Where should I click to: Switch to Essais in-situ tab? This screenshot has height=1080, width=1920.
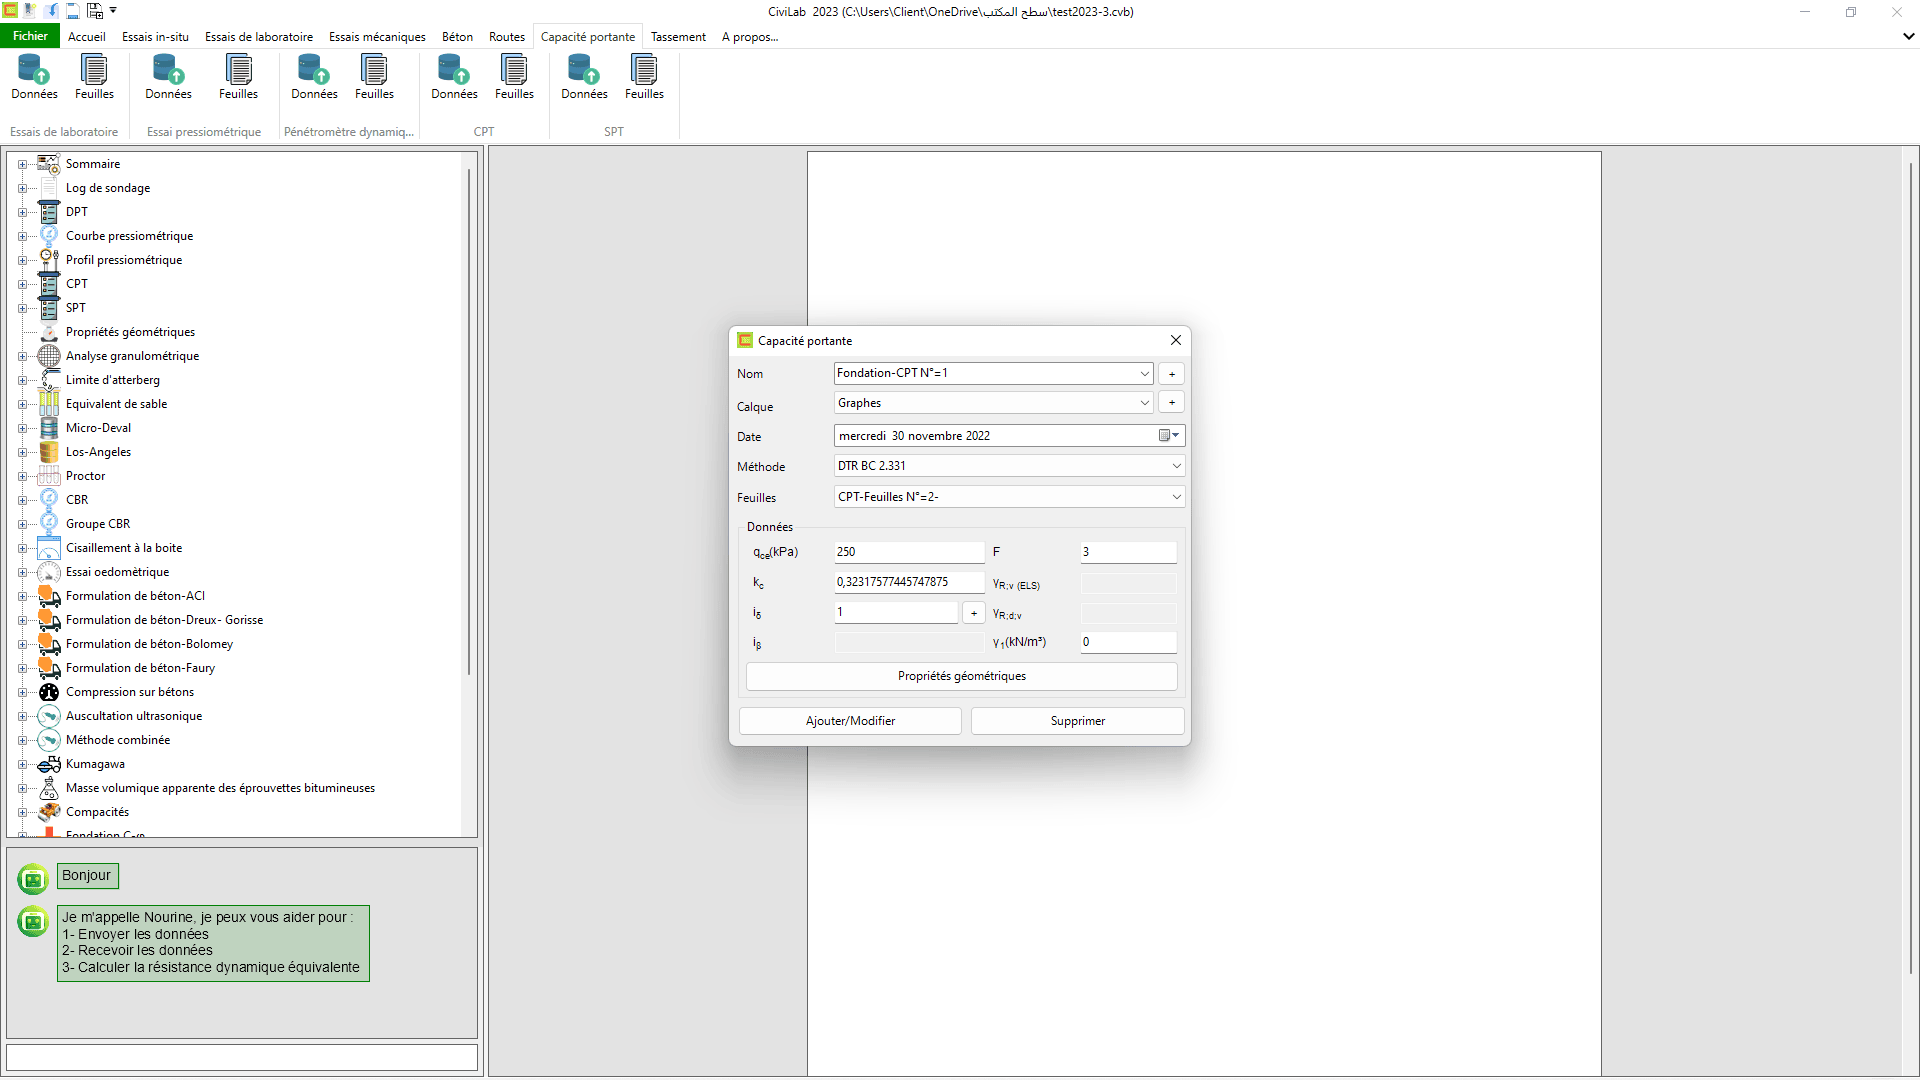tap(155, 37)
